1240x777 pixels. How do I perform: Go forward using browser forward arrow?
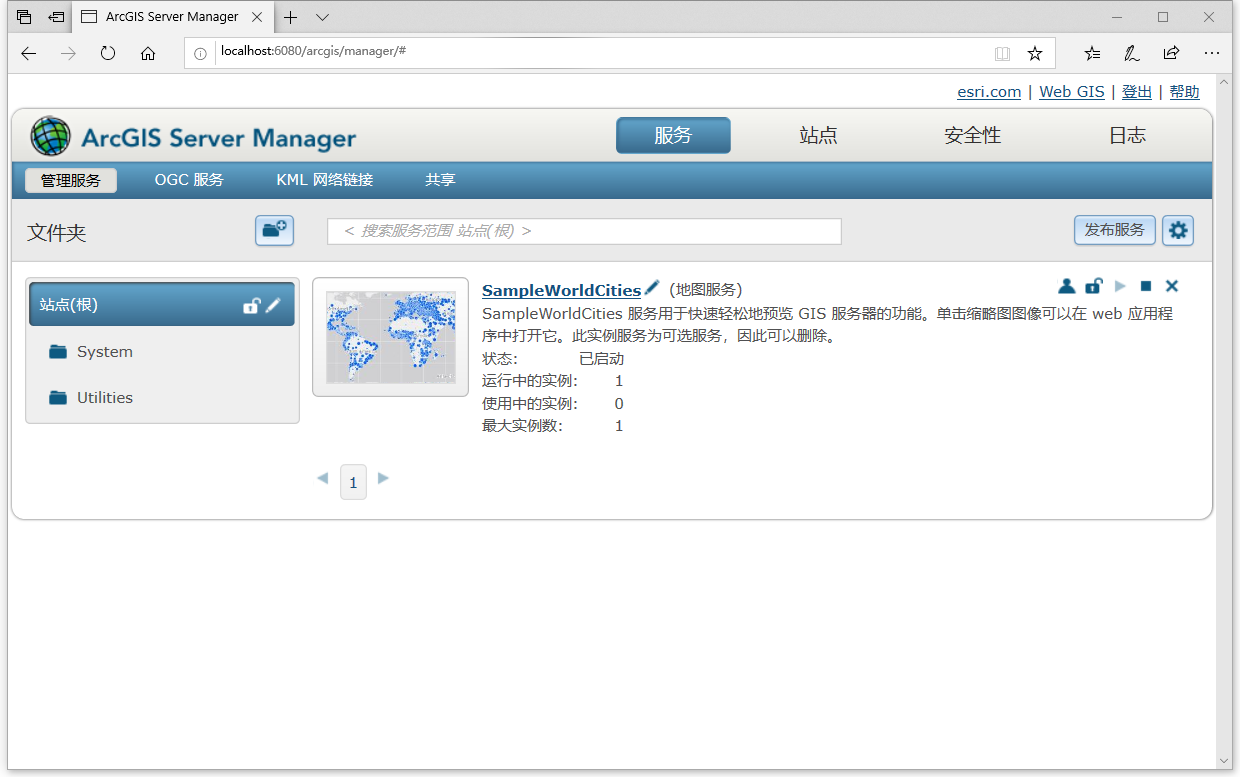tap(68, 54)
